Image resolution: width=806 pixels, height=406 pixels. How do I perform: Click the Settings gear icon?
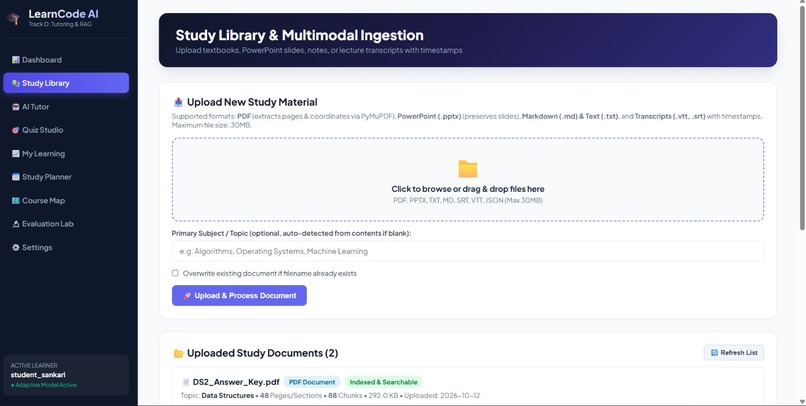click(15, 247)
